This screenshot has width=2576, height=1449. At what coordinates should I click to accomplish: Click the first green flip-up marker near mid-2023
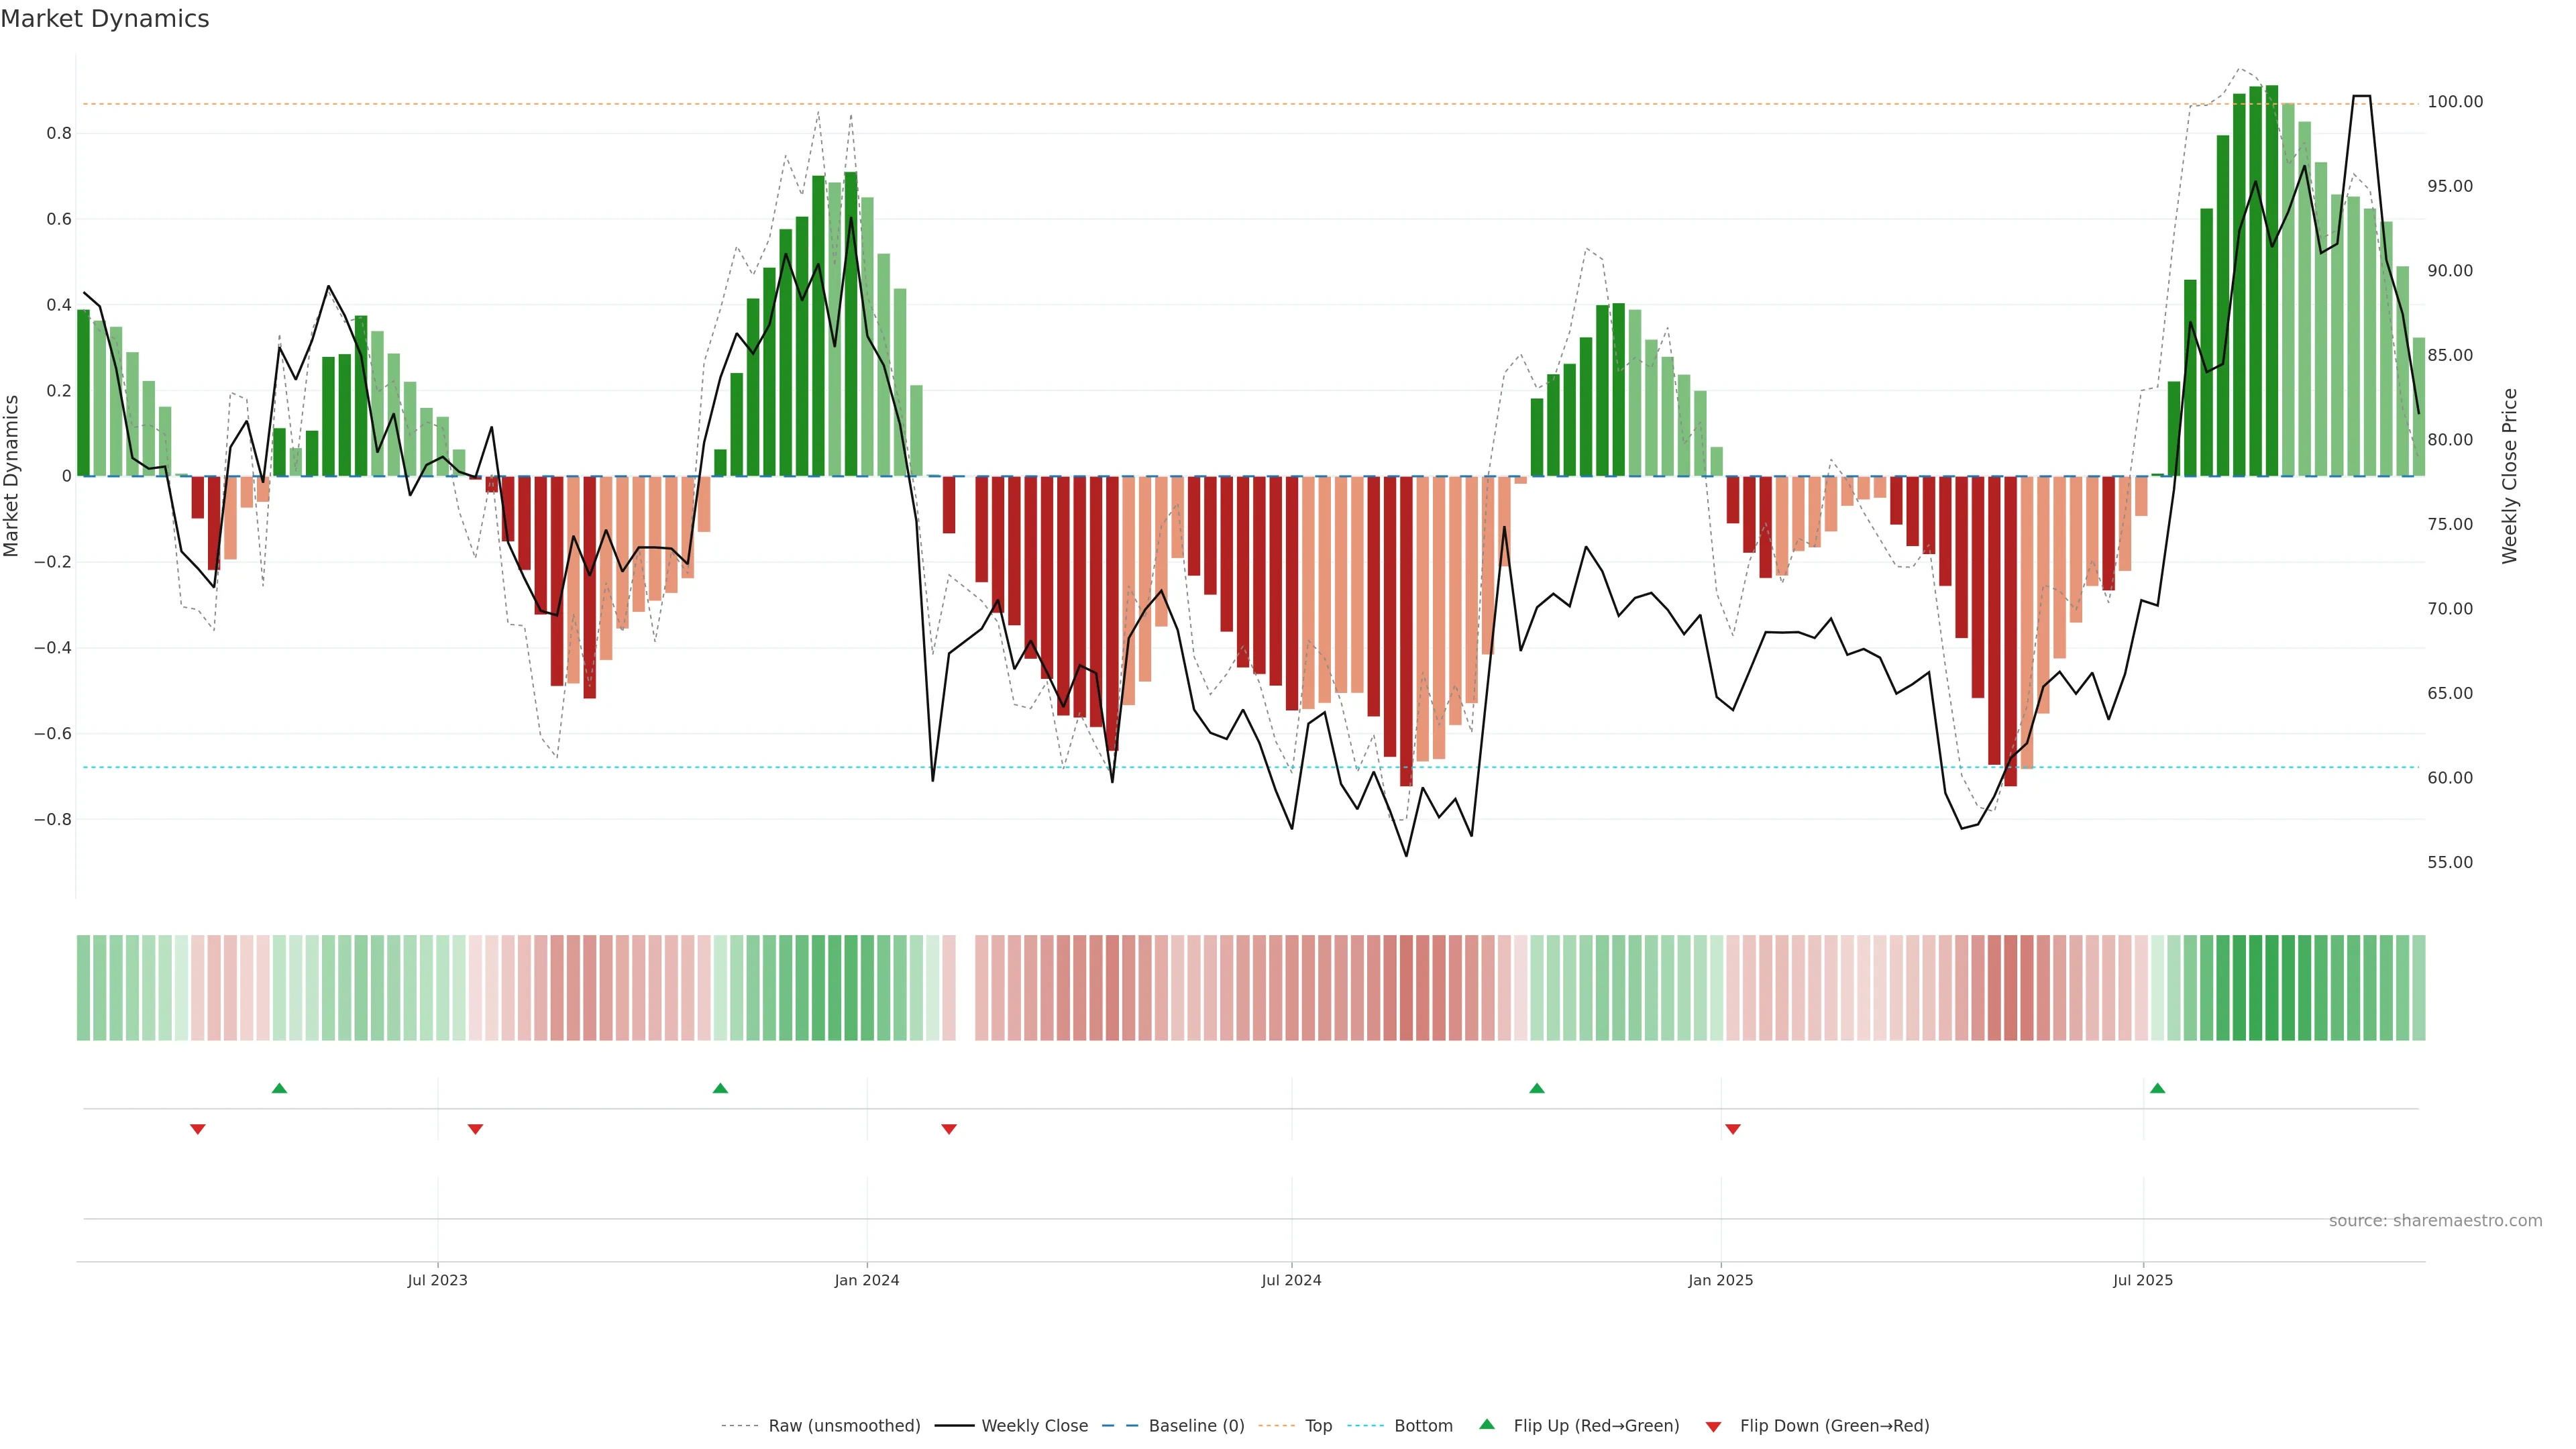(x=279, y=1088)
